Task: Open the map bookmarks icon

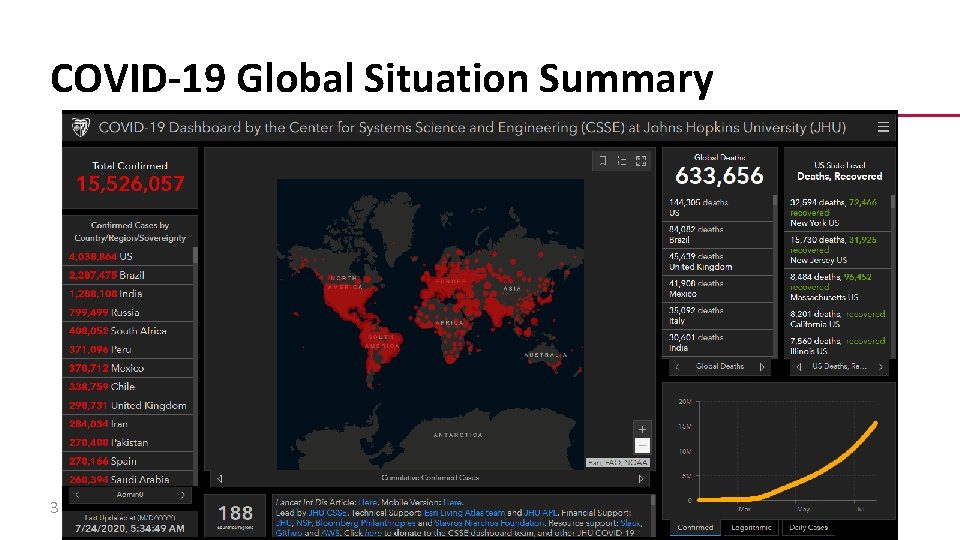Action: pos(602,161)
